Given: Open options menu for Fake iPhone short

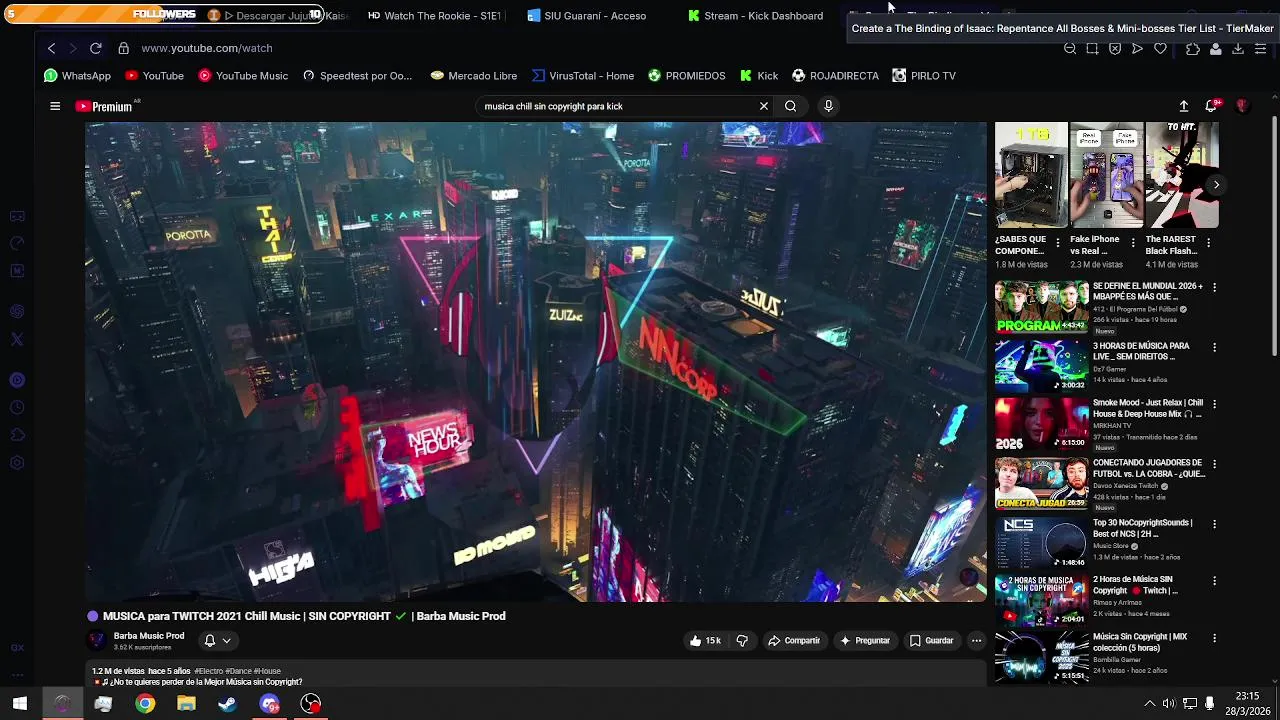Looking at the screenshot, I should pyautogui.click(x=1133, y=243).
